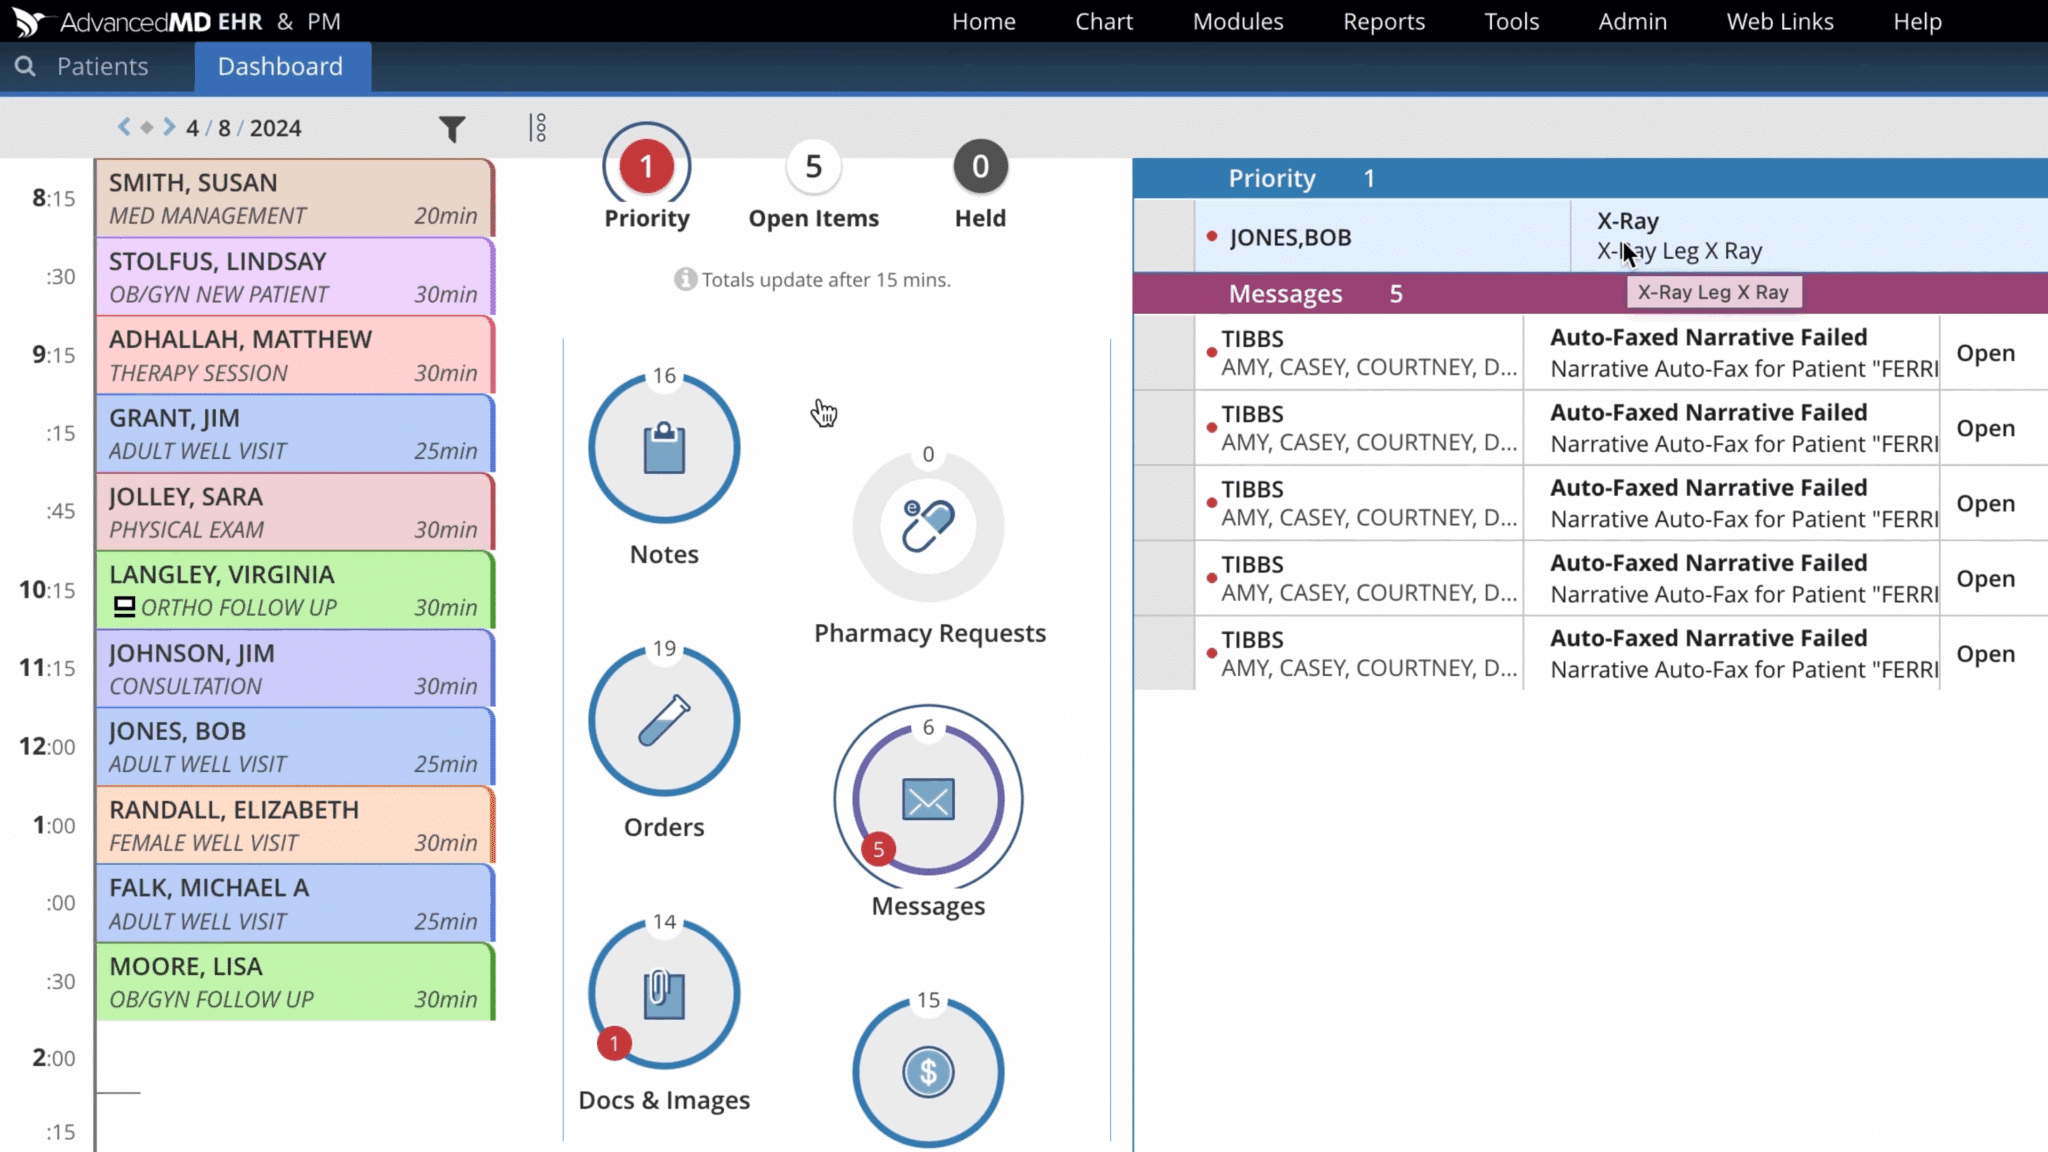Viewport: 2048px width, 1152px height.
Task: Open the dollar sign billing donut
Action: click(x=928, y=1072)
